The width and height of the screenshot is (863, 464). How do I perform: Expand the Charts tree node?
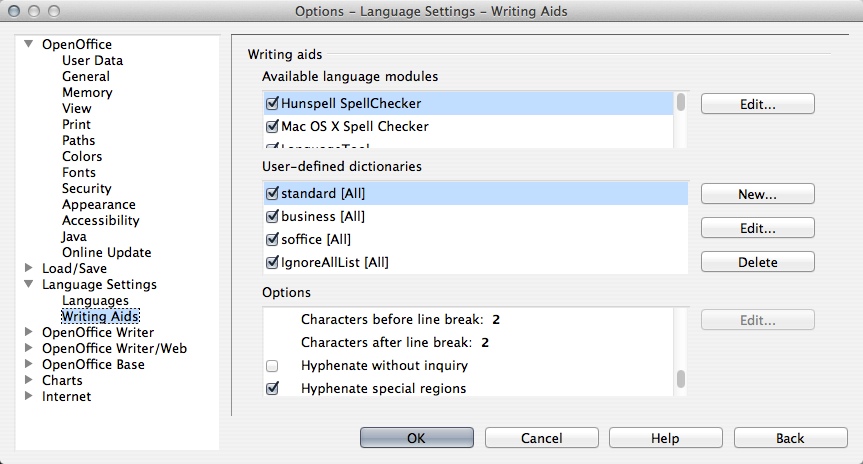28,380
